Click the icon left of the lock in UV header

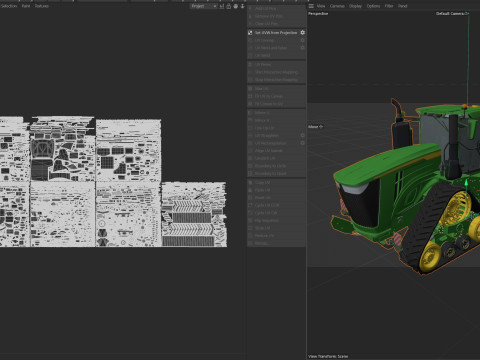click(x=222, y=6)
